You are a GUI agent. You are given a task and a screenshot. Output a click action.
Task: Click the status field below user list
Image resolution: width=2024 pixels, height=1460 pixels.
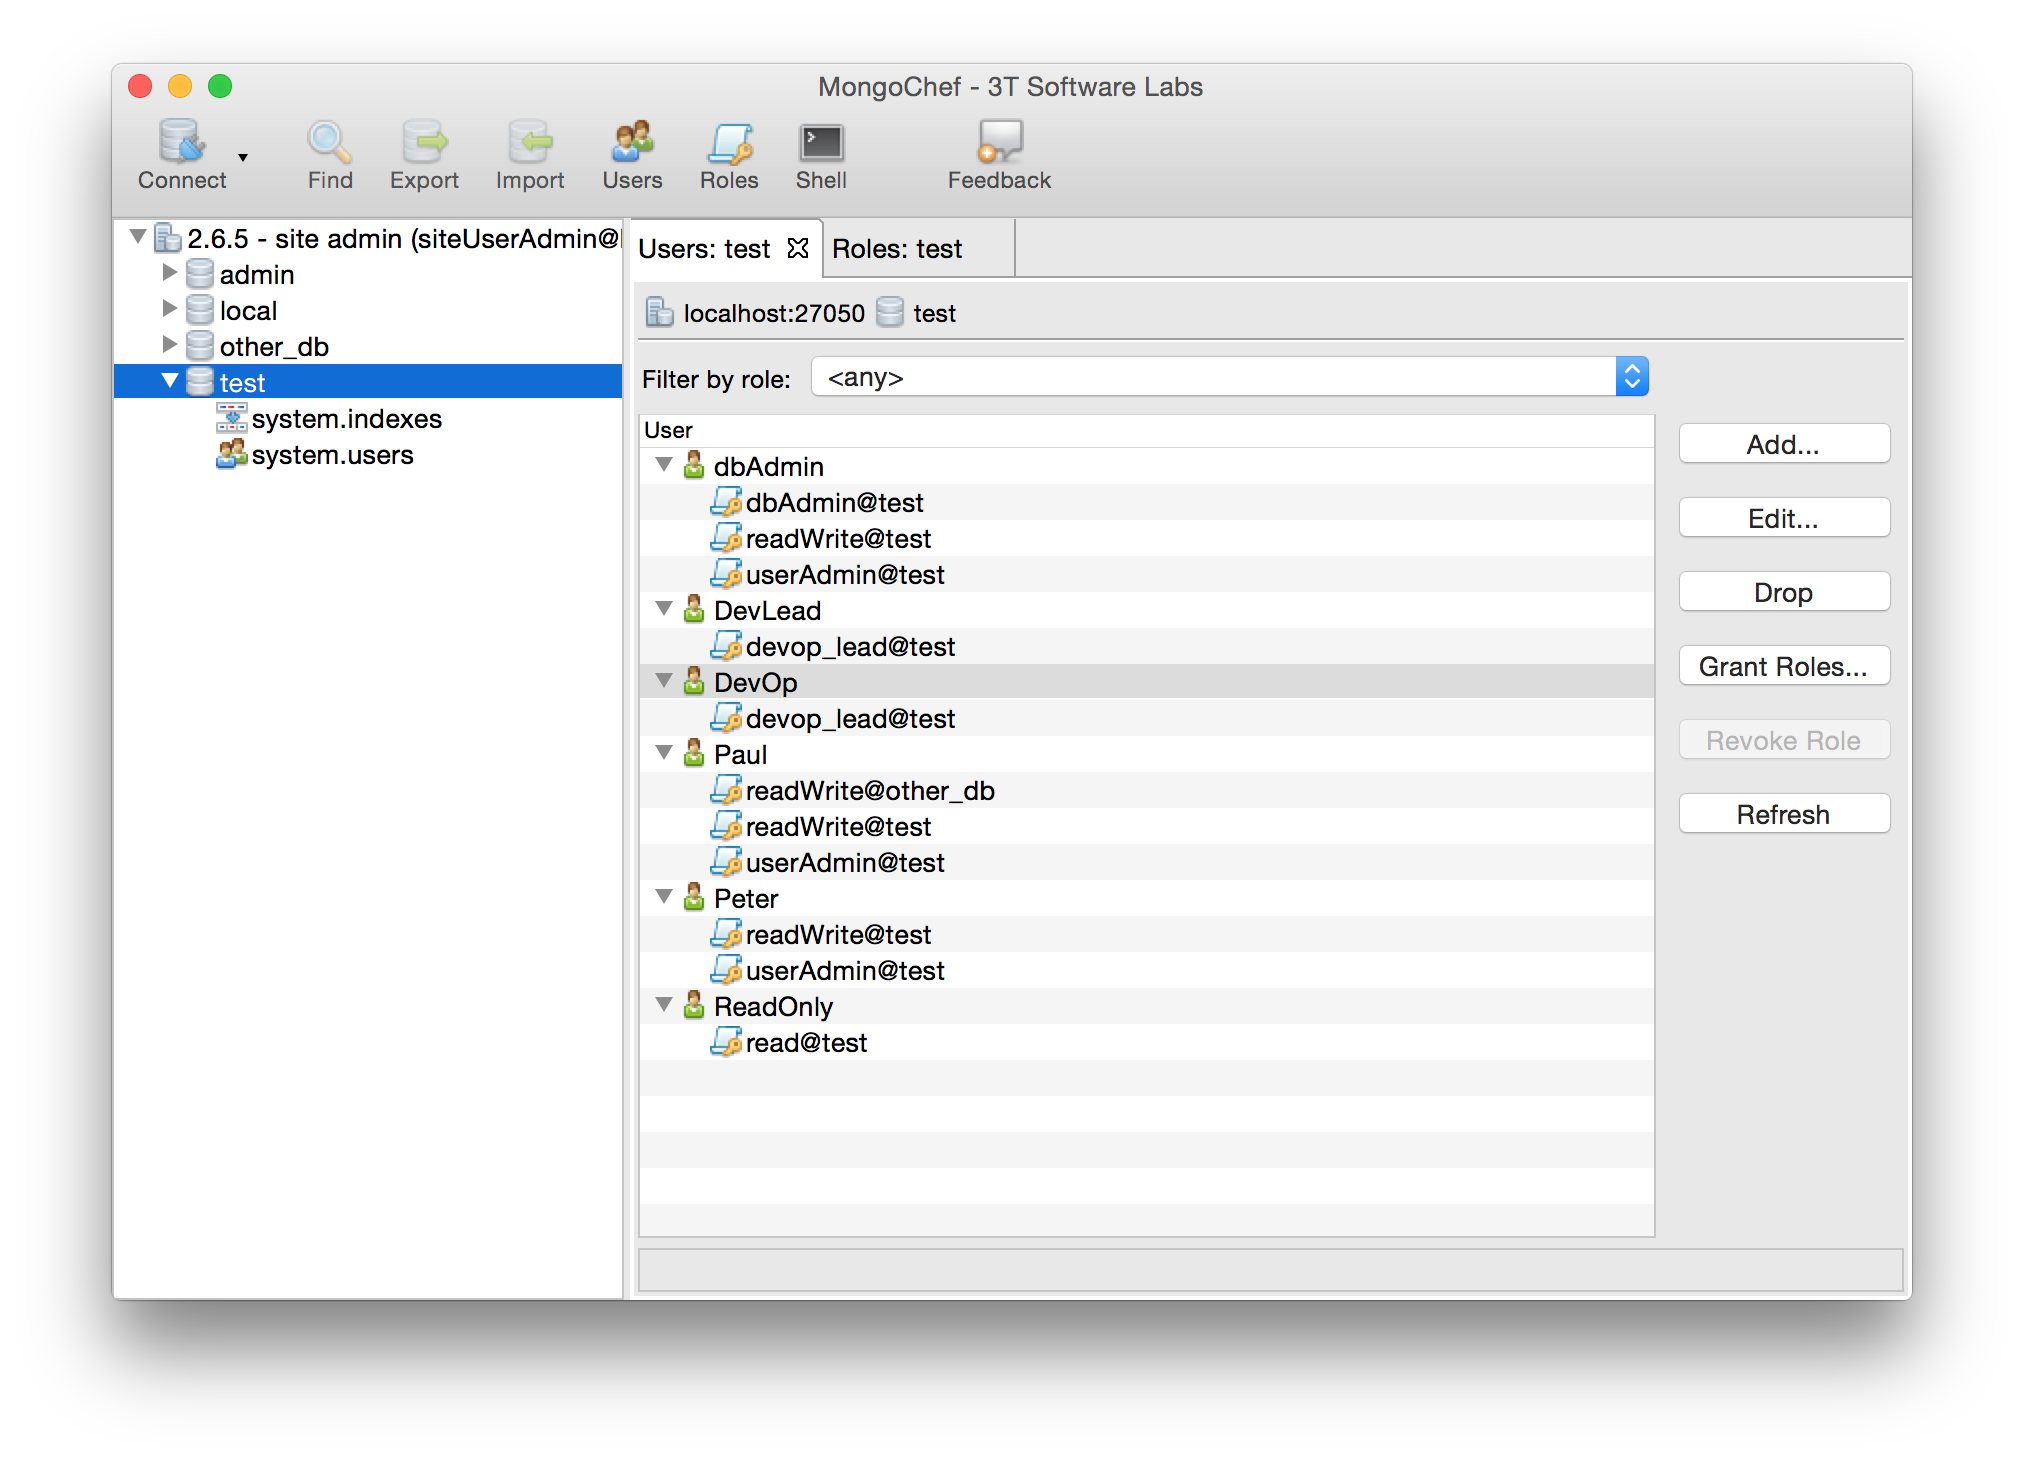click(1270, 1270)
